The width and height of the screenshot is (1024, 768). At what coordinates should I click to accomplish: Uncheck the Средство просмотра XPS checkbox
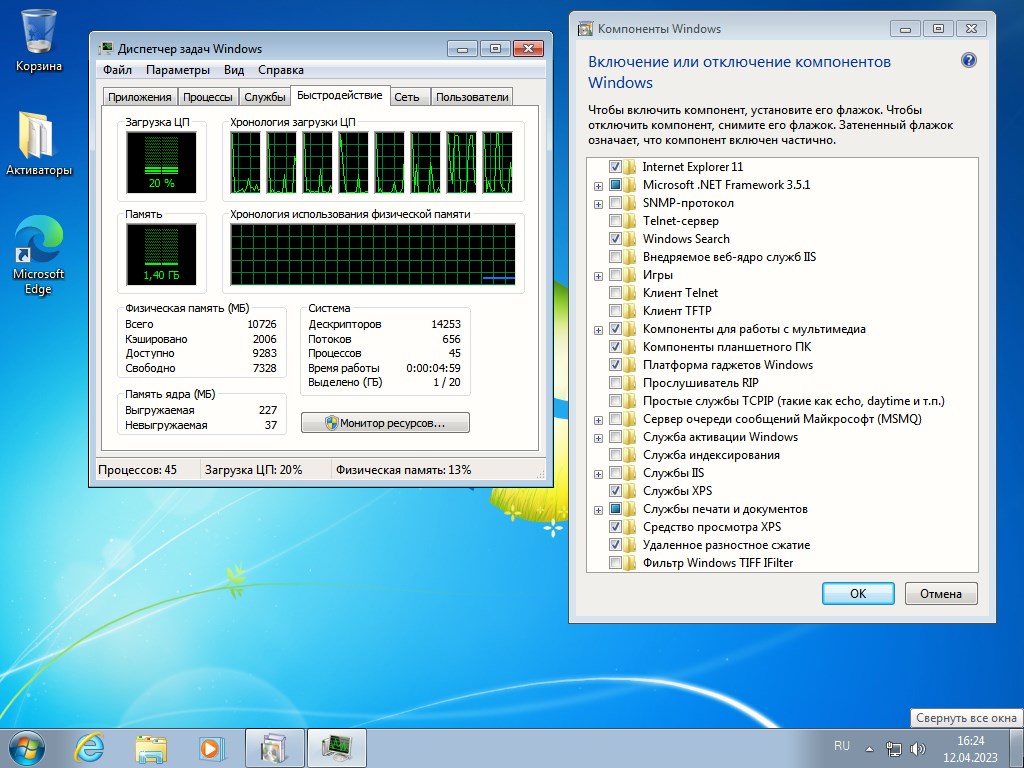(615, 526)
